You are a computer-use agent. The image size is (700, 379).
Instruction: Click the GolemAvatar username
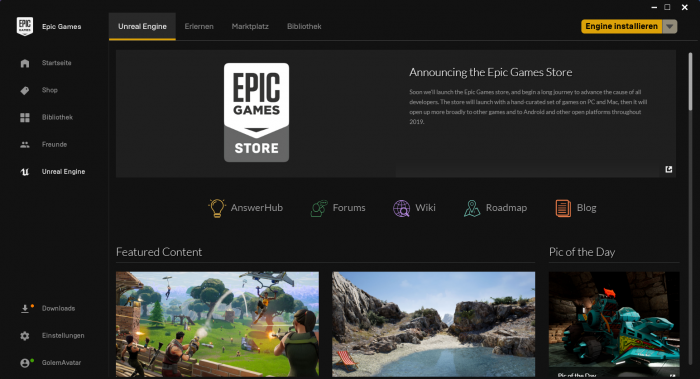[x=62, y=363]
